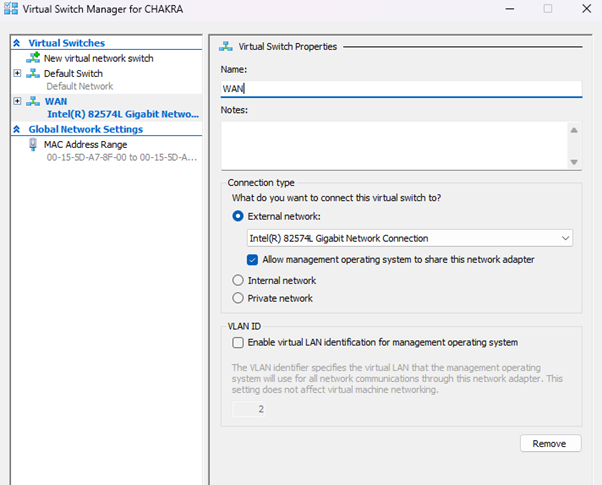Screen dimensions: 602x485
Task: Collapse the Virtual Switches section chevron
Action: (17, 44)
